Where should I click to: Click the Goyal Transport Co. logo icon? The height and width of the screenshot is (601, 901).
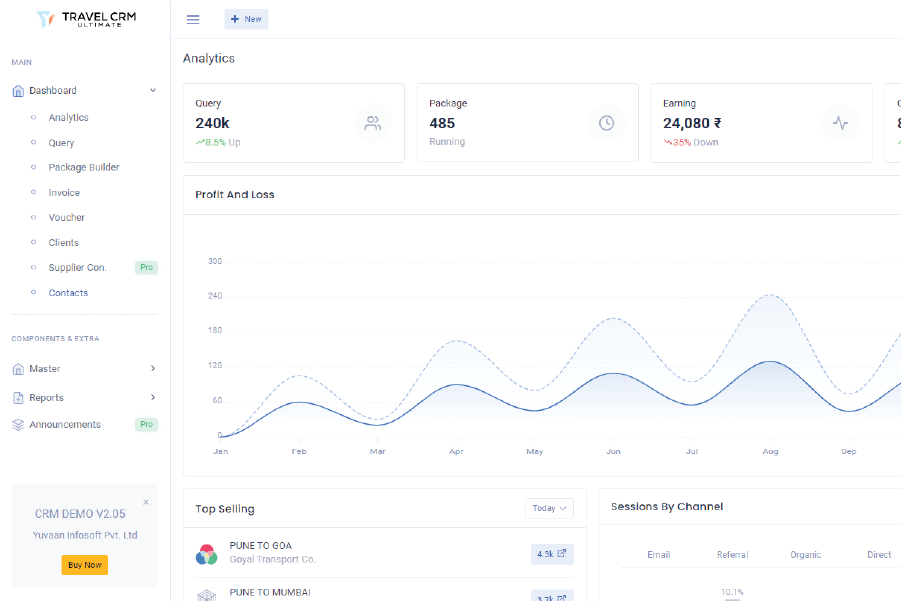coord(207,554)
